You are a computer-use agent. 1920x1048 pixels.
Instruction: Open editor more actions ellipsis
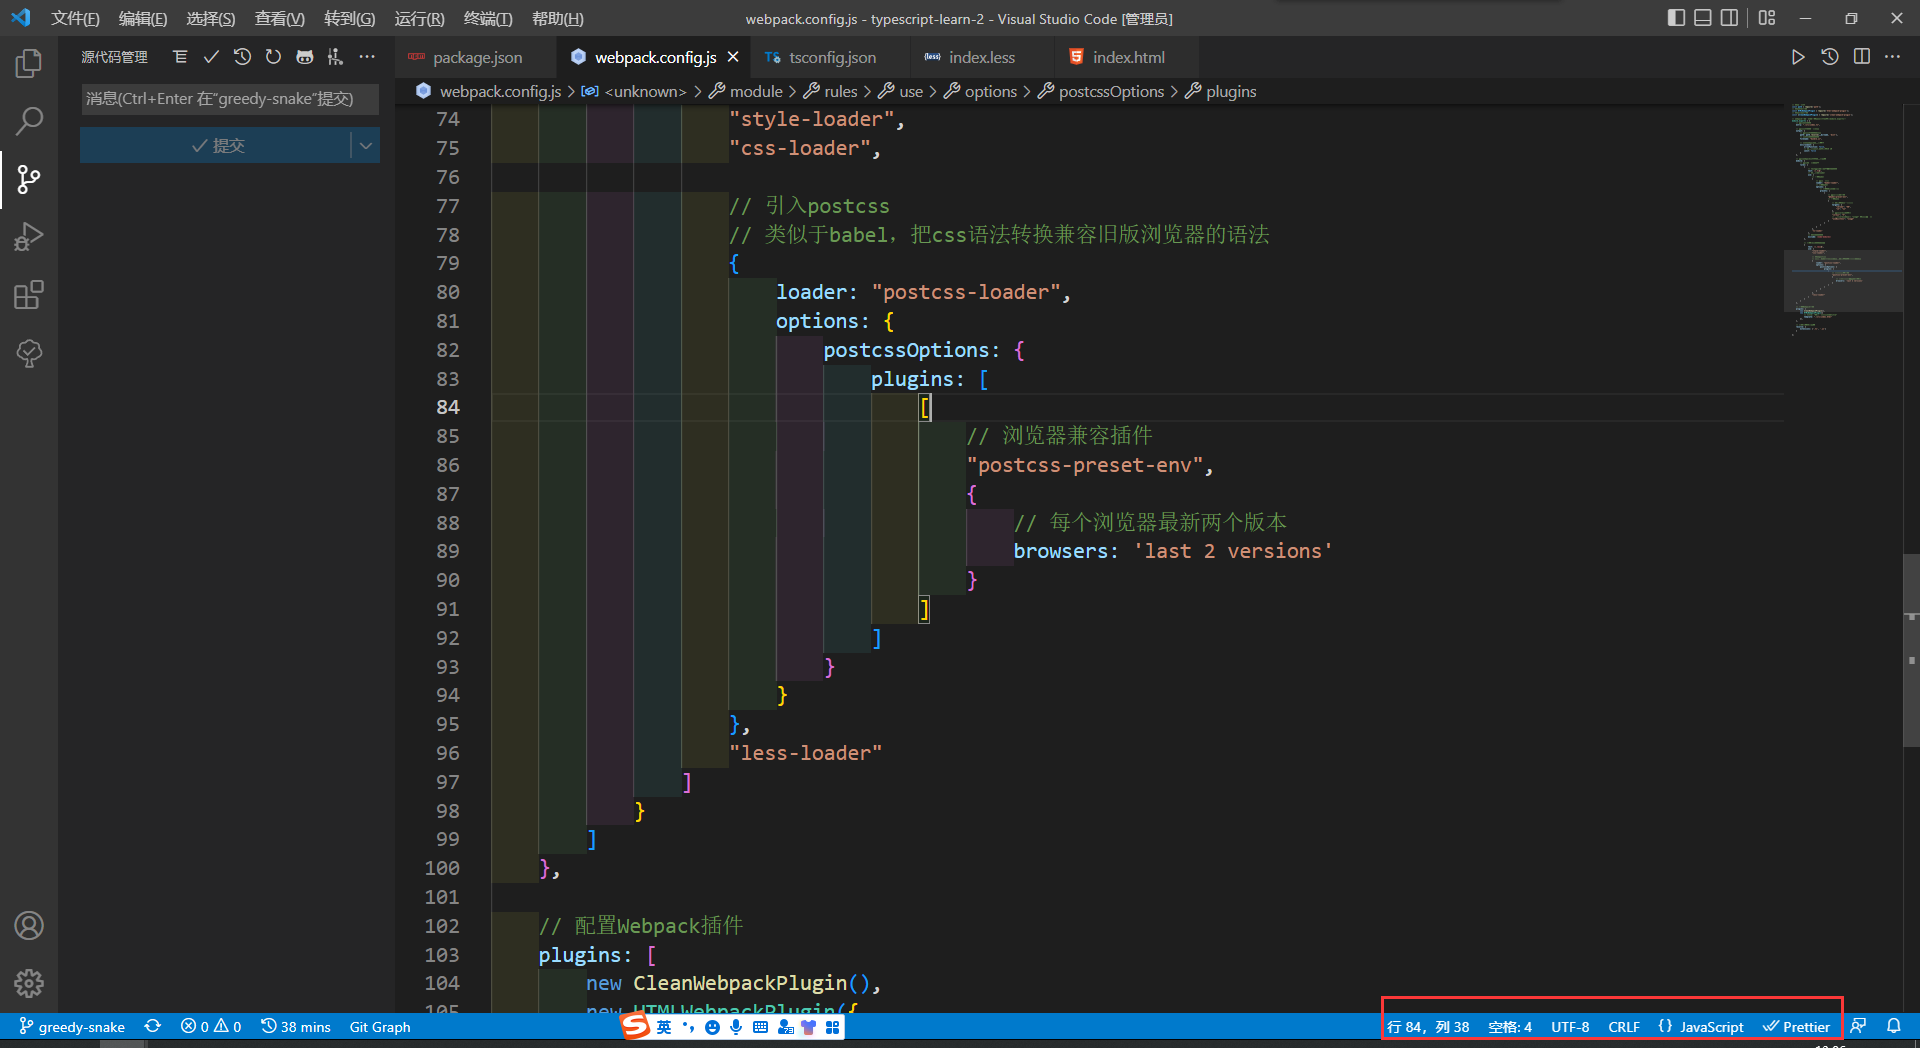1893,57
